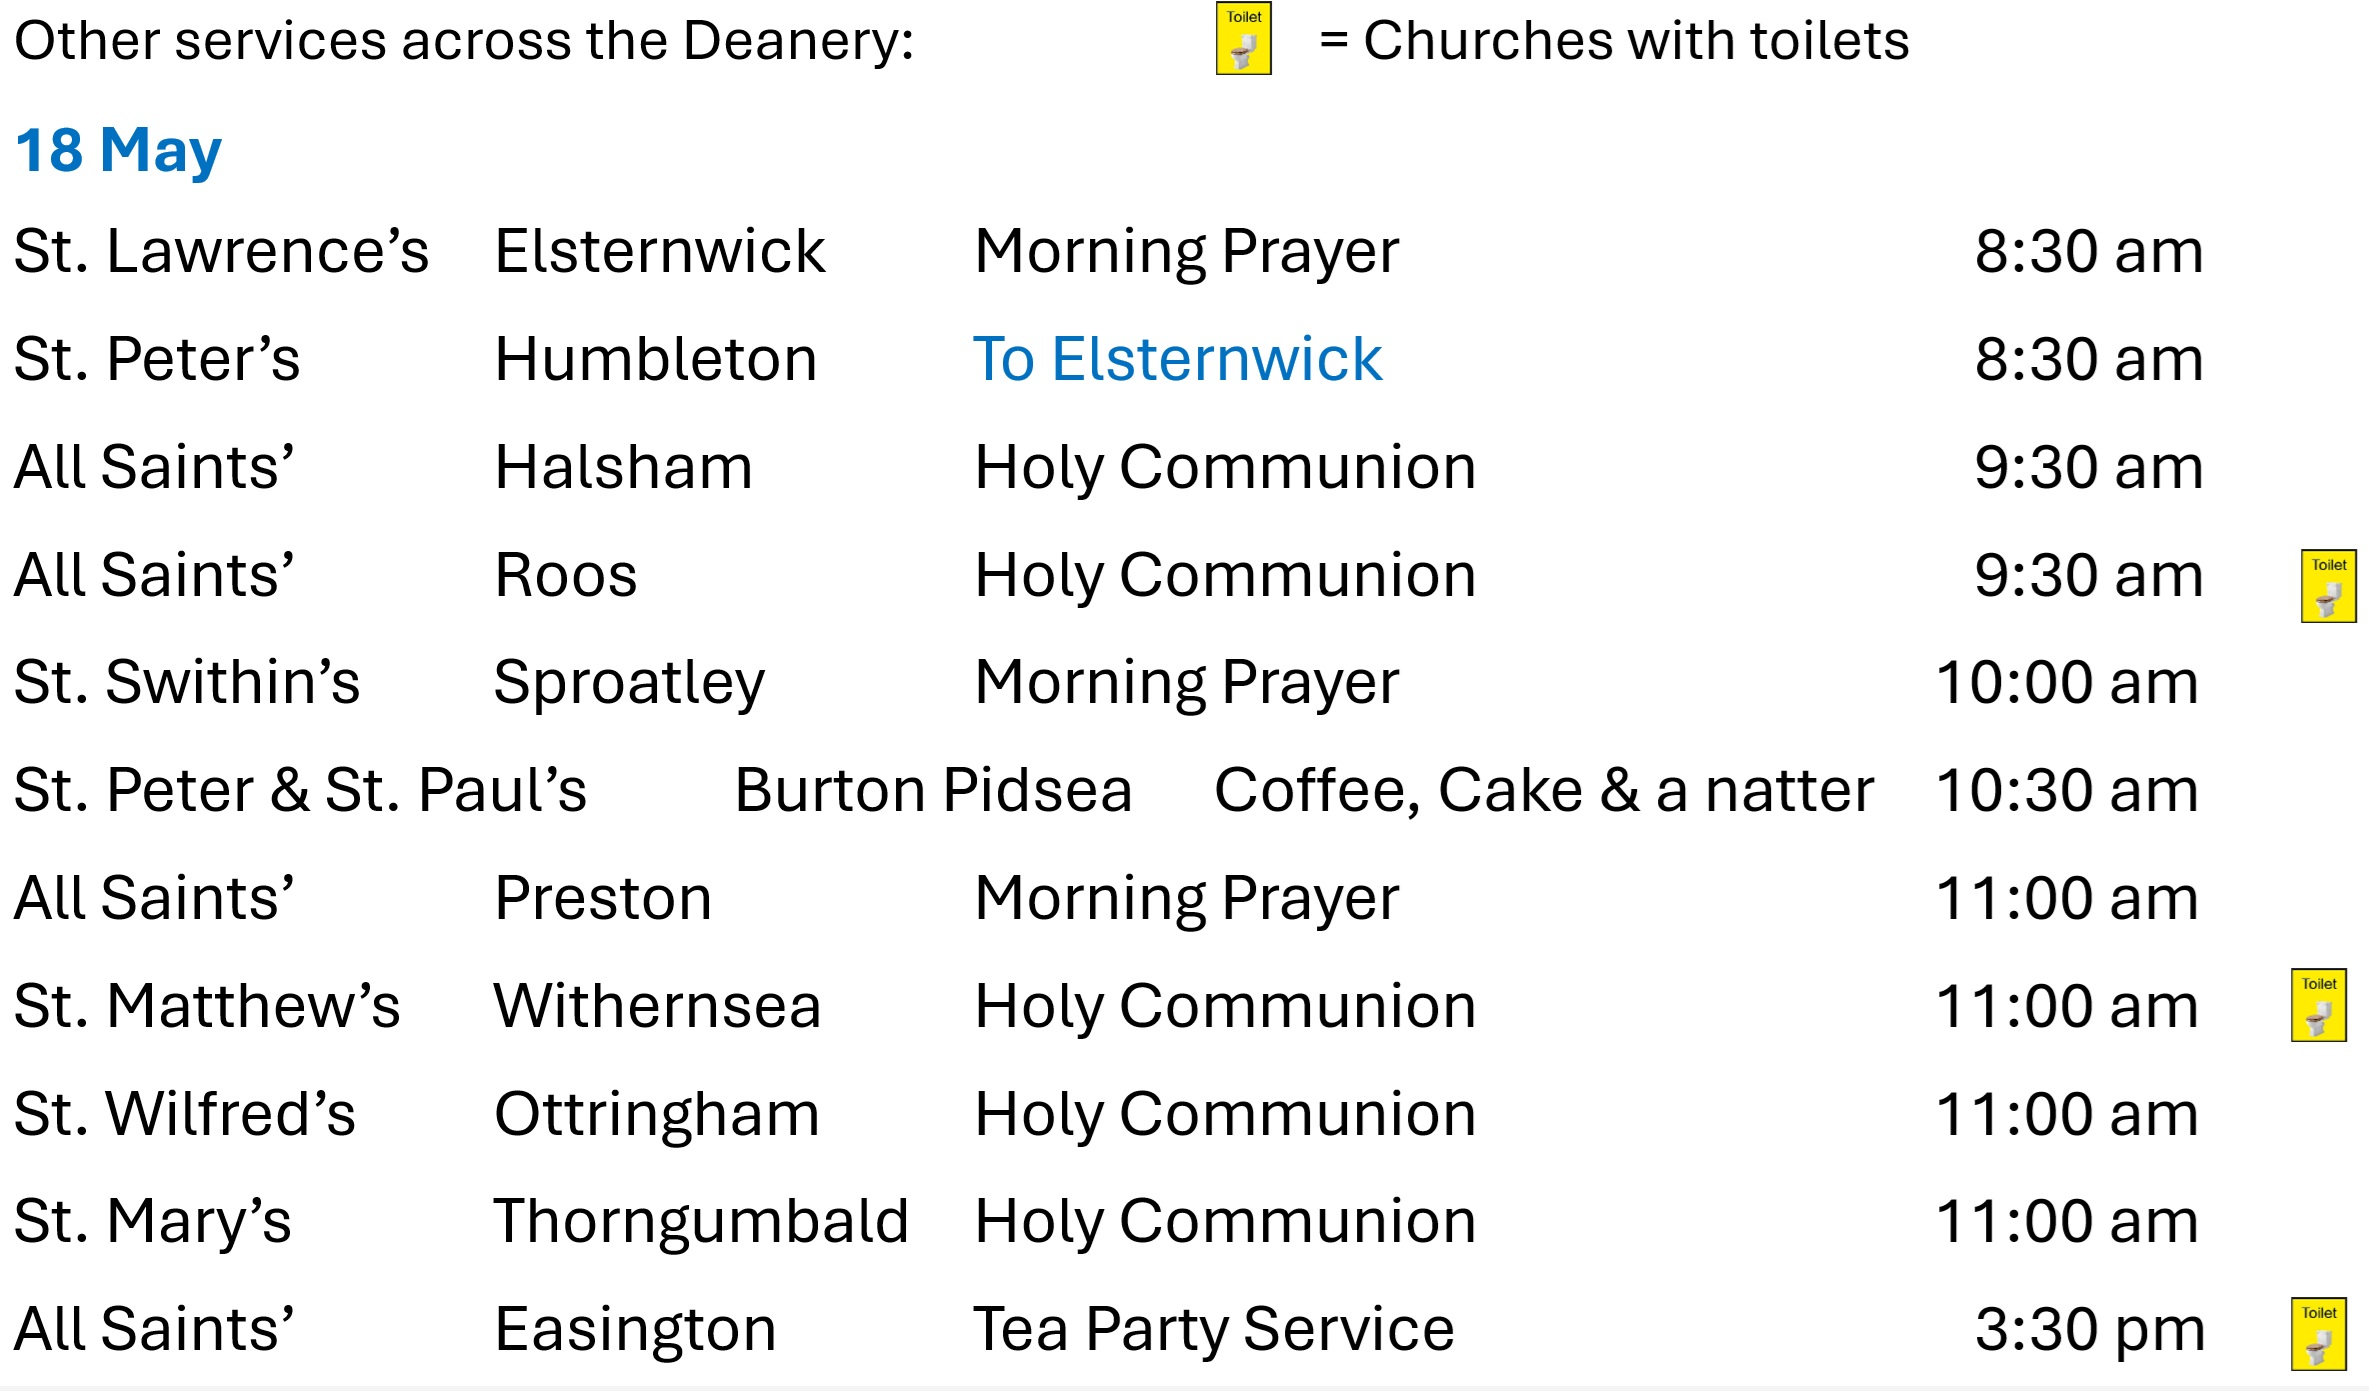Click the 3:30 pm service time
Screen dimensions: 2369x1391
point(2090,1330)
